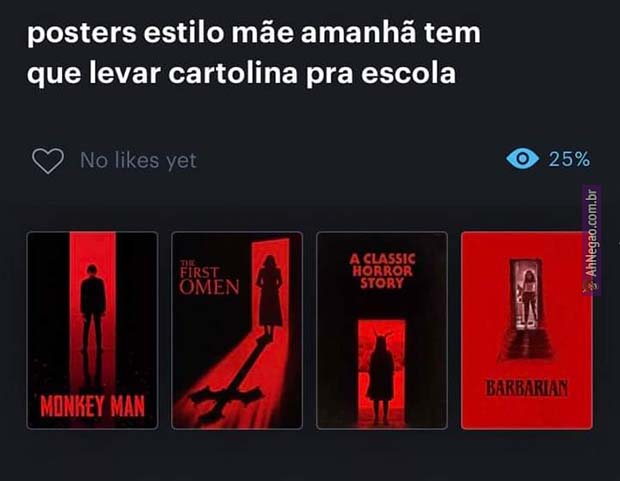Visit the AhNegao.com.br watermark link

tap(591, 240)
